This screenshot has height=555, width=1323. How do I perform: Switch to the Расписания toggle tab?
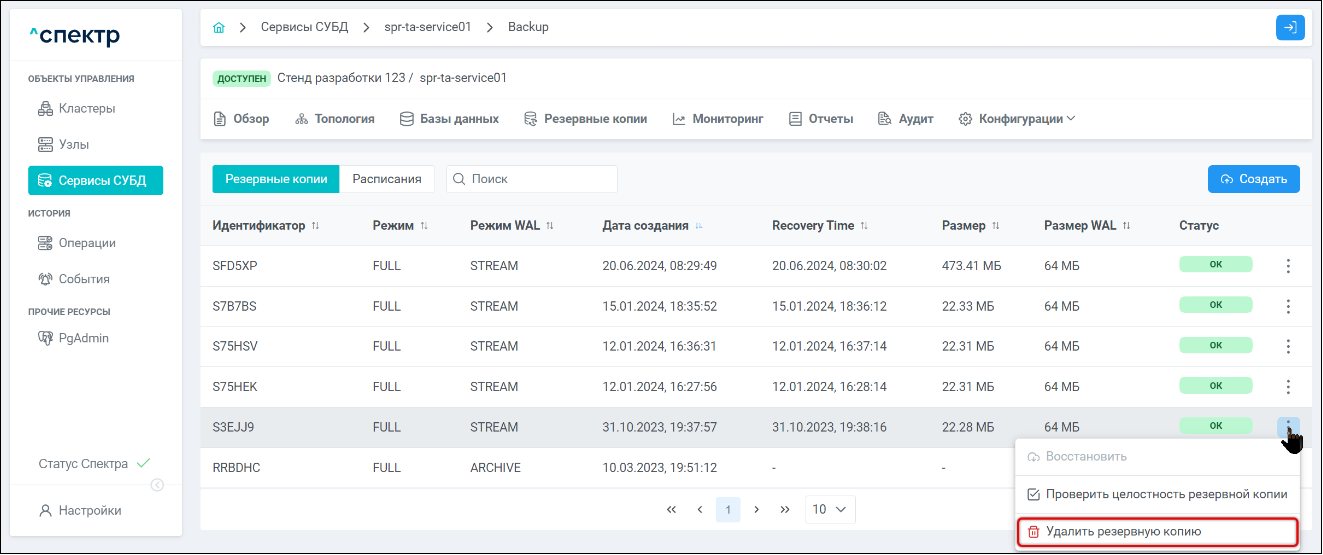tap(387, 179)
